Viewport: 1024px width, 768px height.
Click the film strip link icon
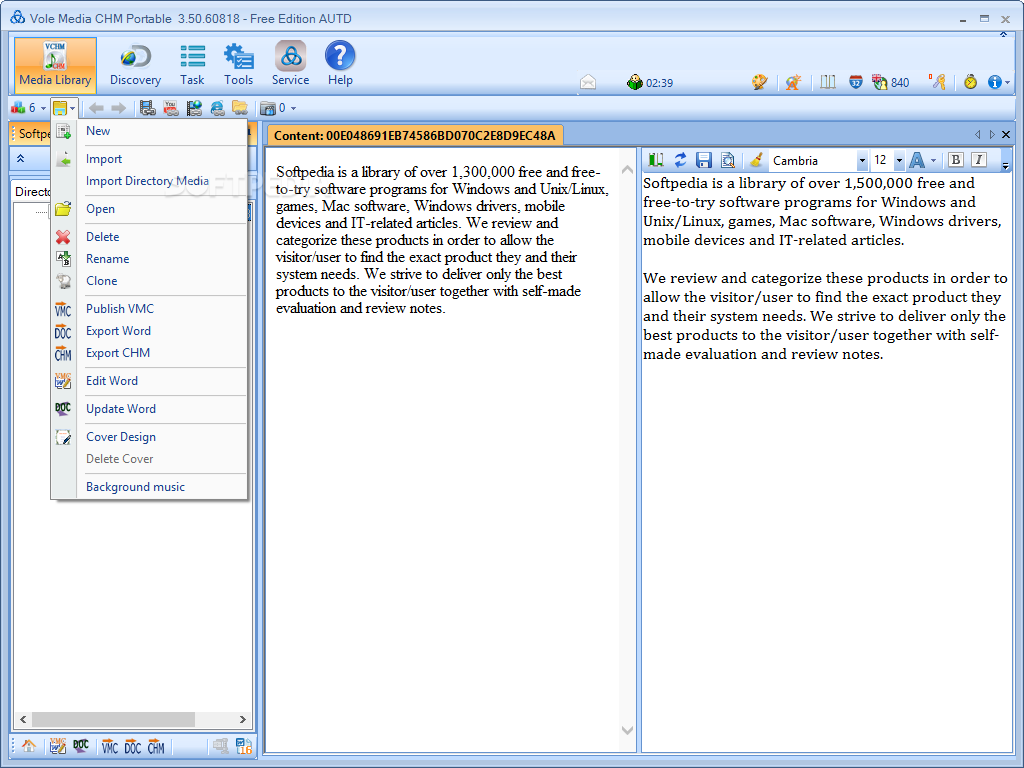click(148, 108)
